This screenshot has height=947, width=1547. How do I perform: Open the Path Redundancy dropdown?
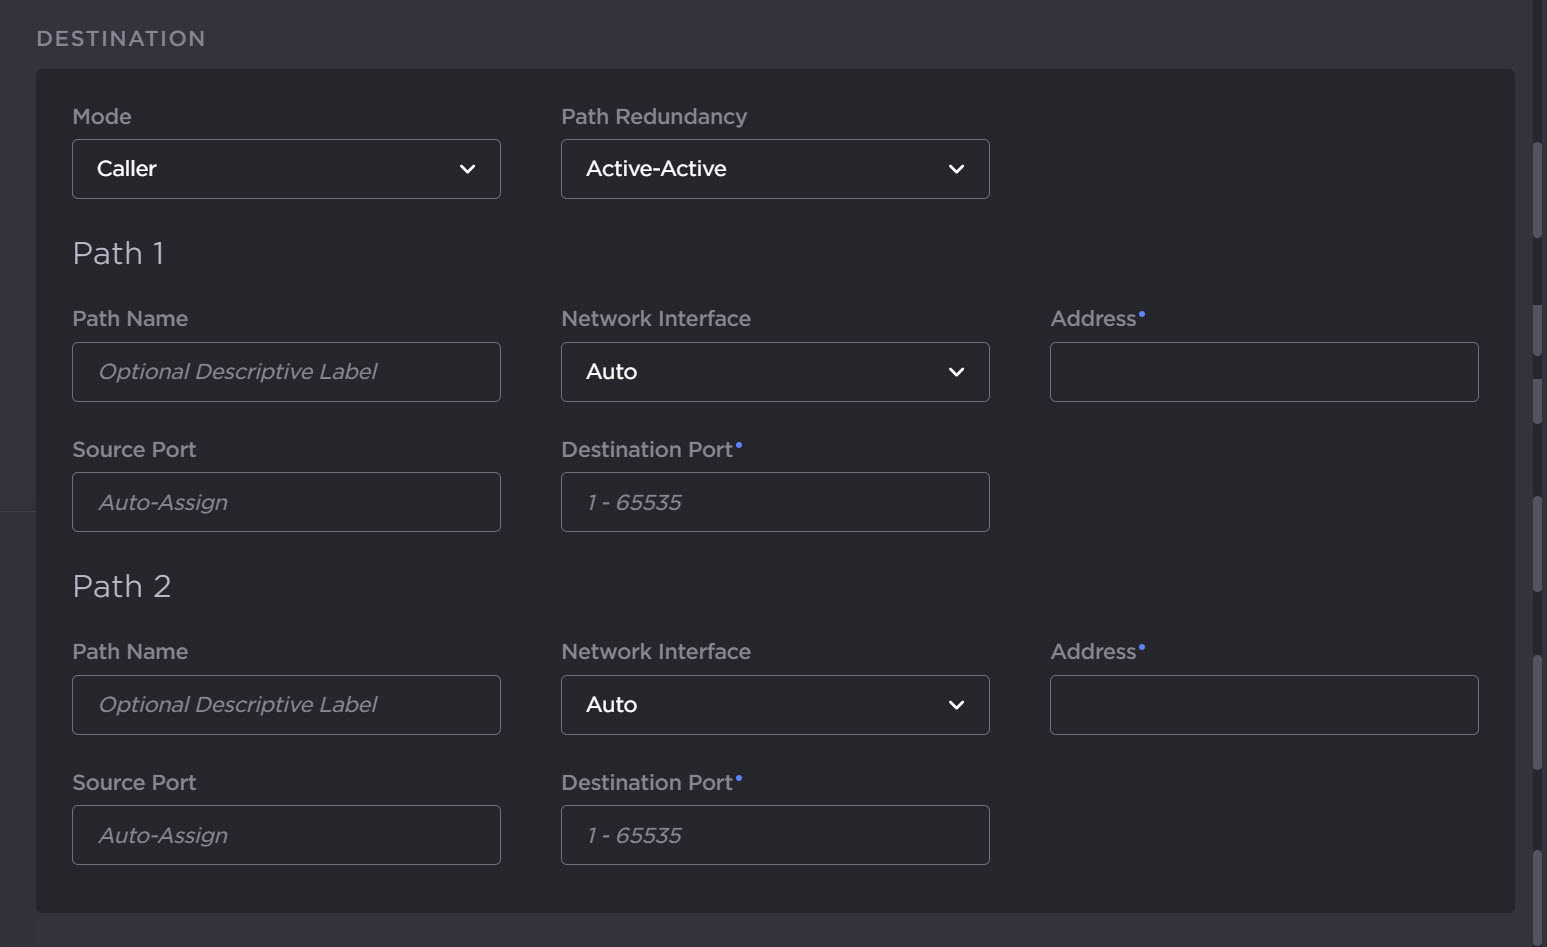(x=774, y=169)
